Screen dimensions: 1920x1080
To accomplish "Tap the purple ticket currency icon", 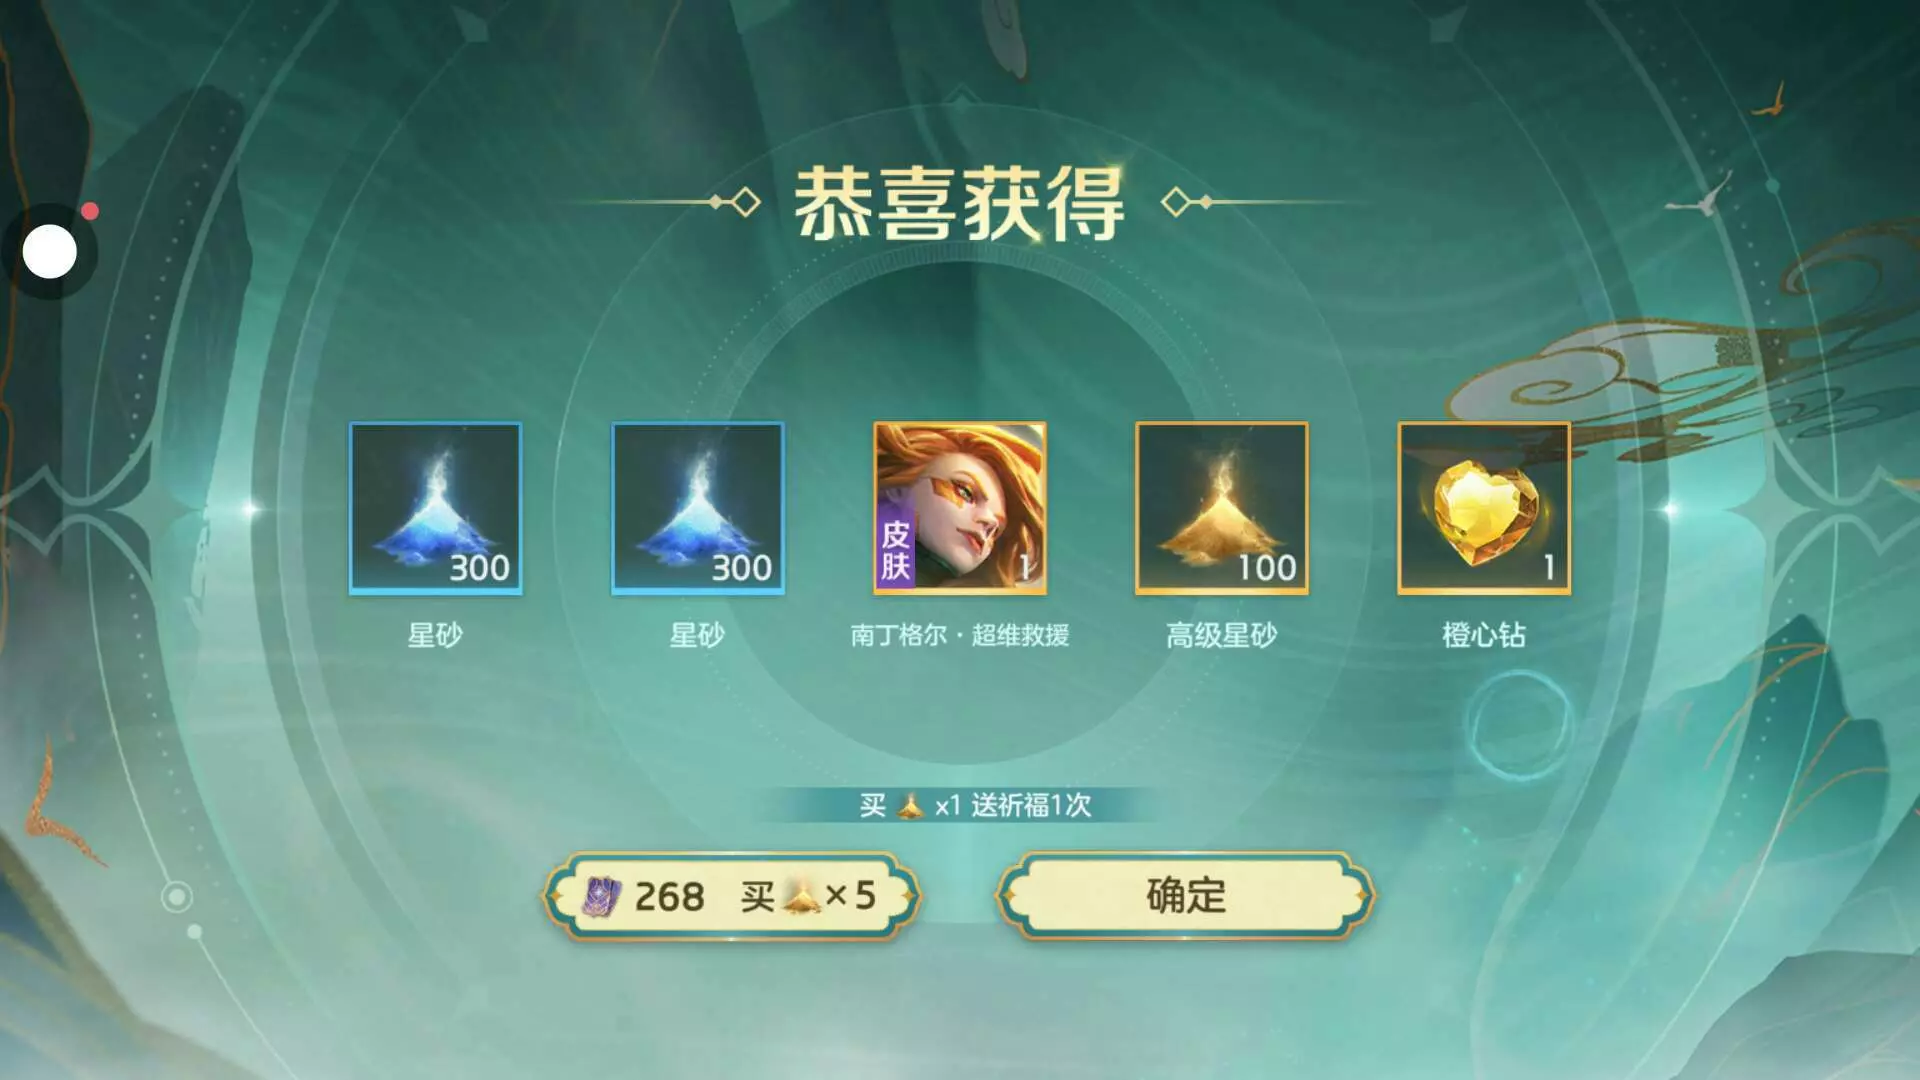I will (602, 896).
